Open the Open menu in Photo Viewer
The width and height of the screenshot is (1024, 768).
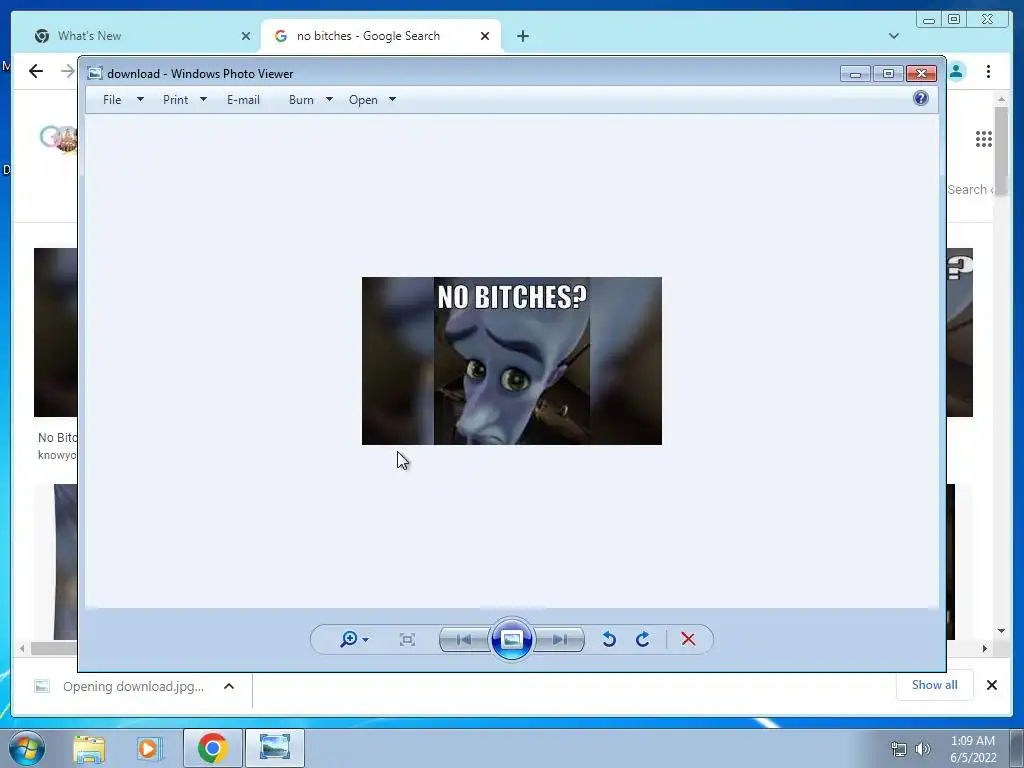[363, 100]
